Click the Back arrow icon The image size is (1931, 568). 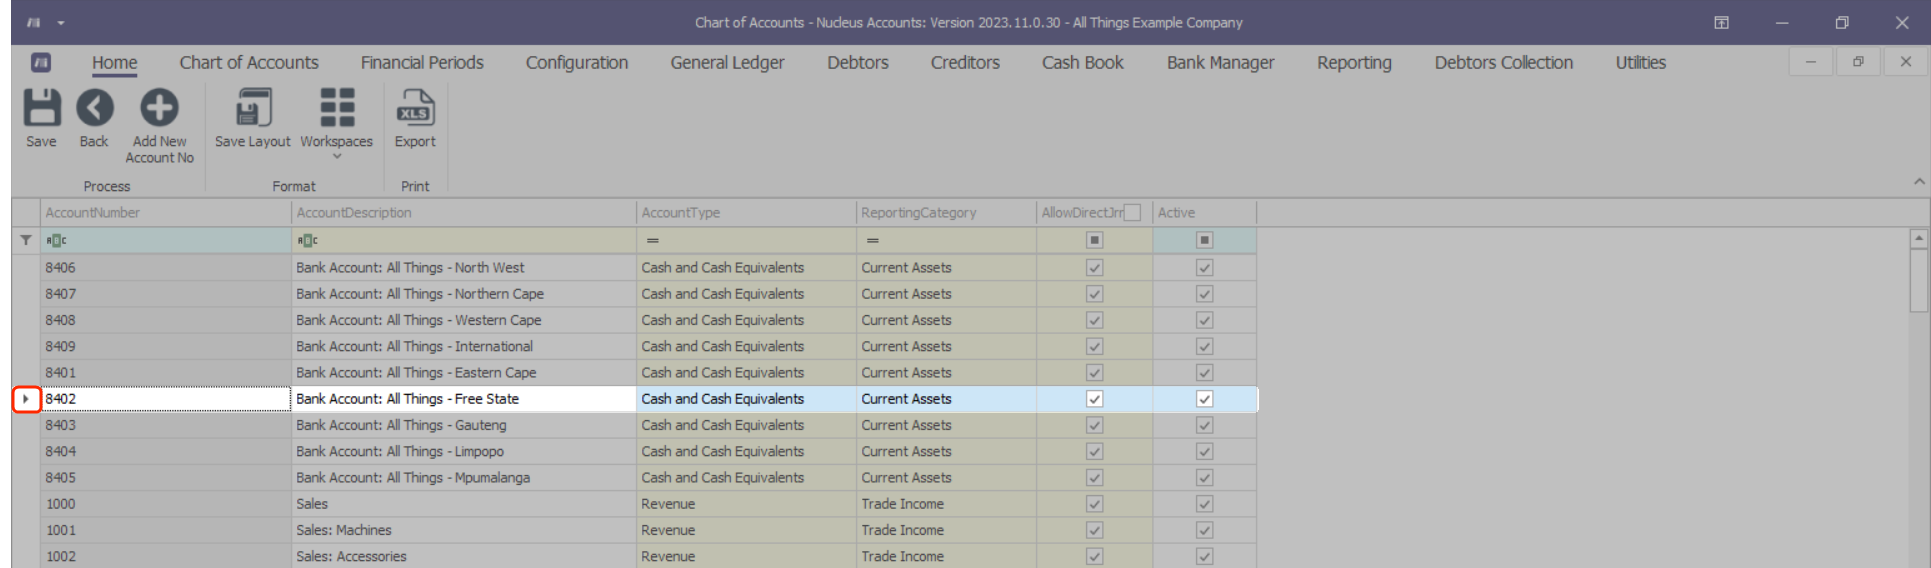click(x=94, y=108)
